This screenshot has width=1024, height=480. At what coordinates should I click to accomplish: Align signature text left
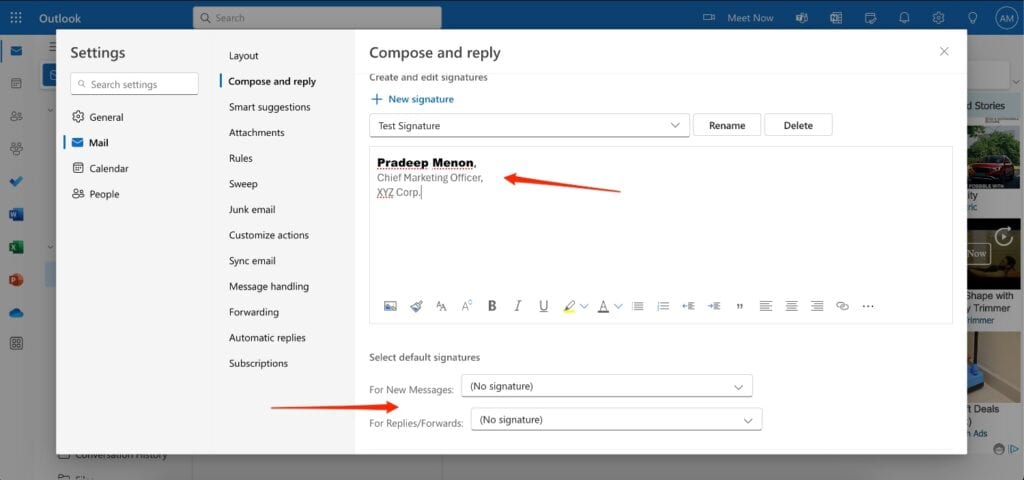click(x=766, y=306)
